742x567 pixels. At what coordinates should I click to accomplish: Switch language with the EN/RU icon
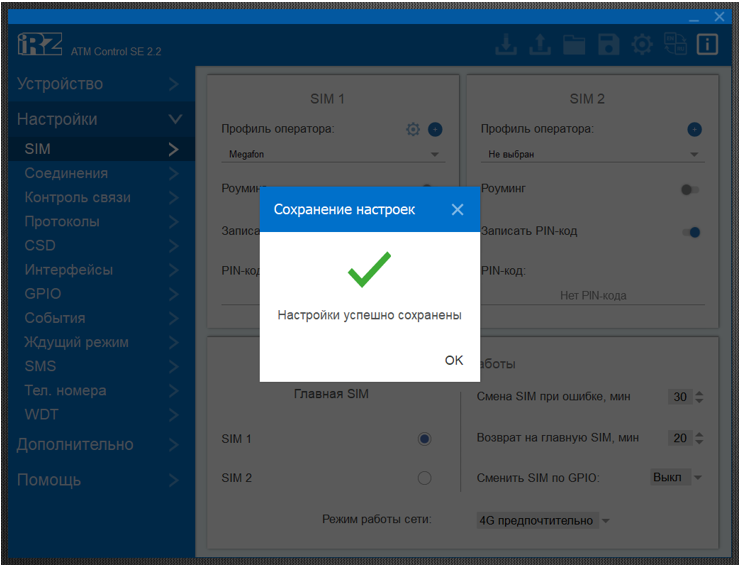pyautogui.click(x=675, y=45)
